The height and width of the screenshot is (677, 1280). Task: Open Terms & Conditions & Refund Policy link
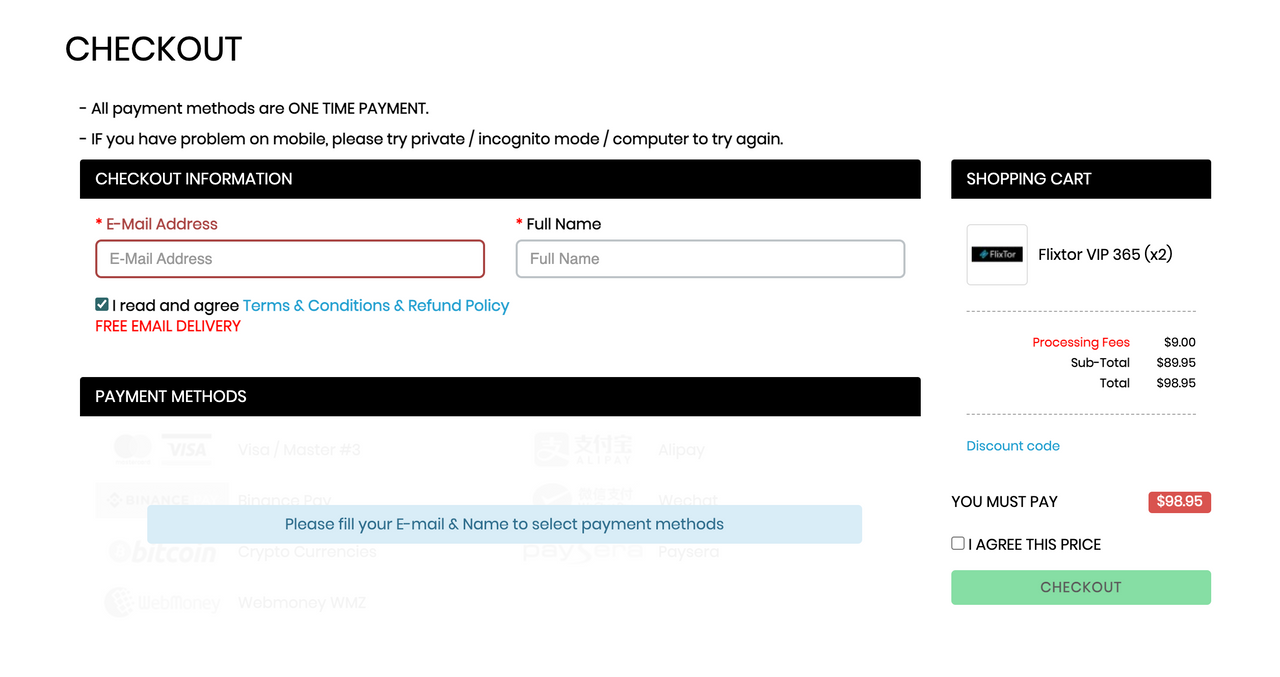tap(376, 305)
